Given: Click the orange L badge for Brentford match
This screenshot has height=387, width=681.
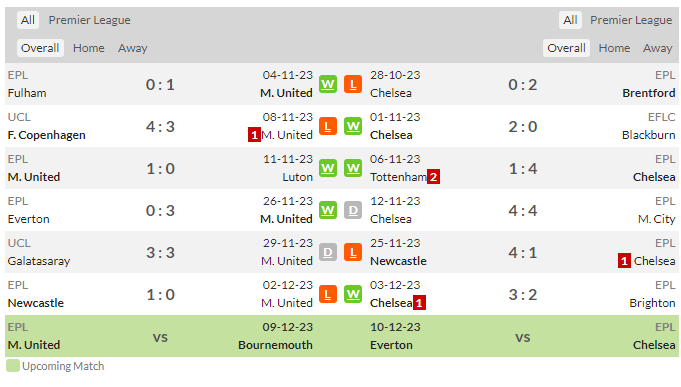Looking at the screenshot, I should [353, 84].
